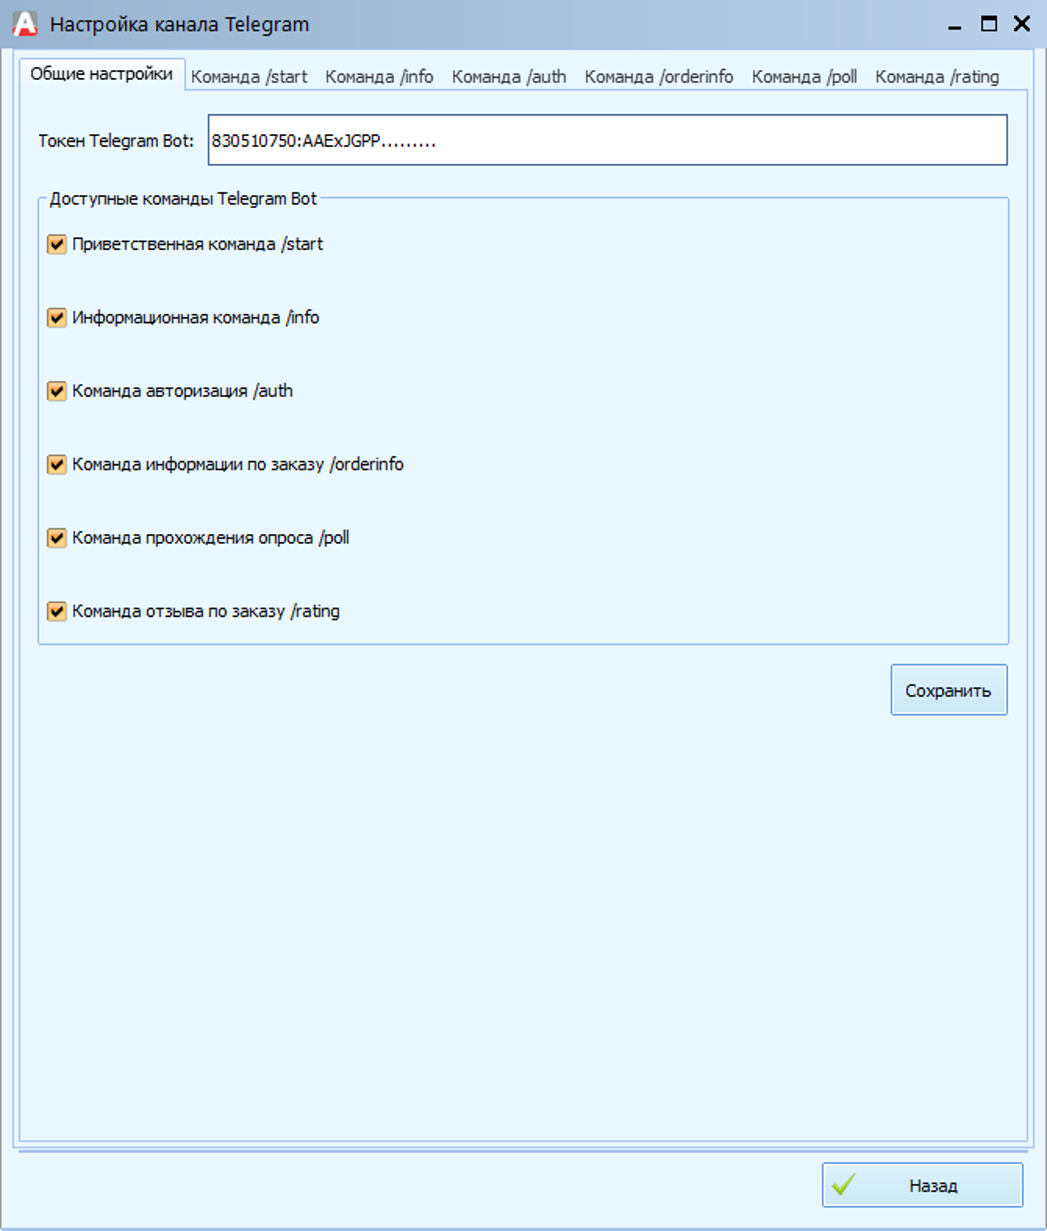Close the Настройка канала Telegram window
The image size is (1047, 1231).
click(1022, 24)
